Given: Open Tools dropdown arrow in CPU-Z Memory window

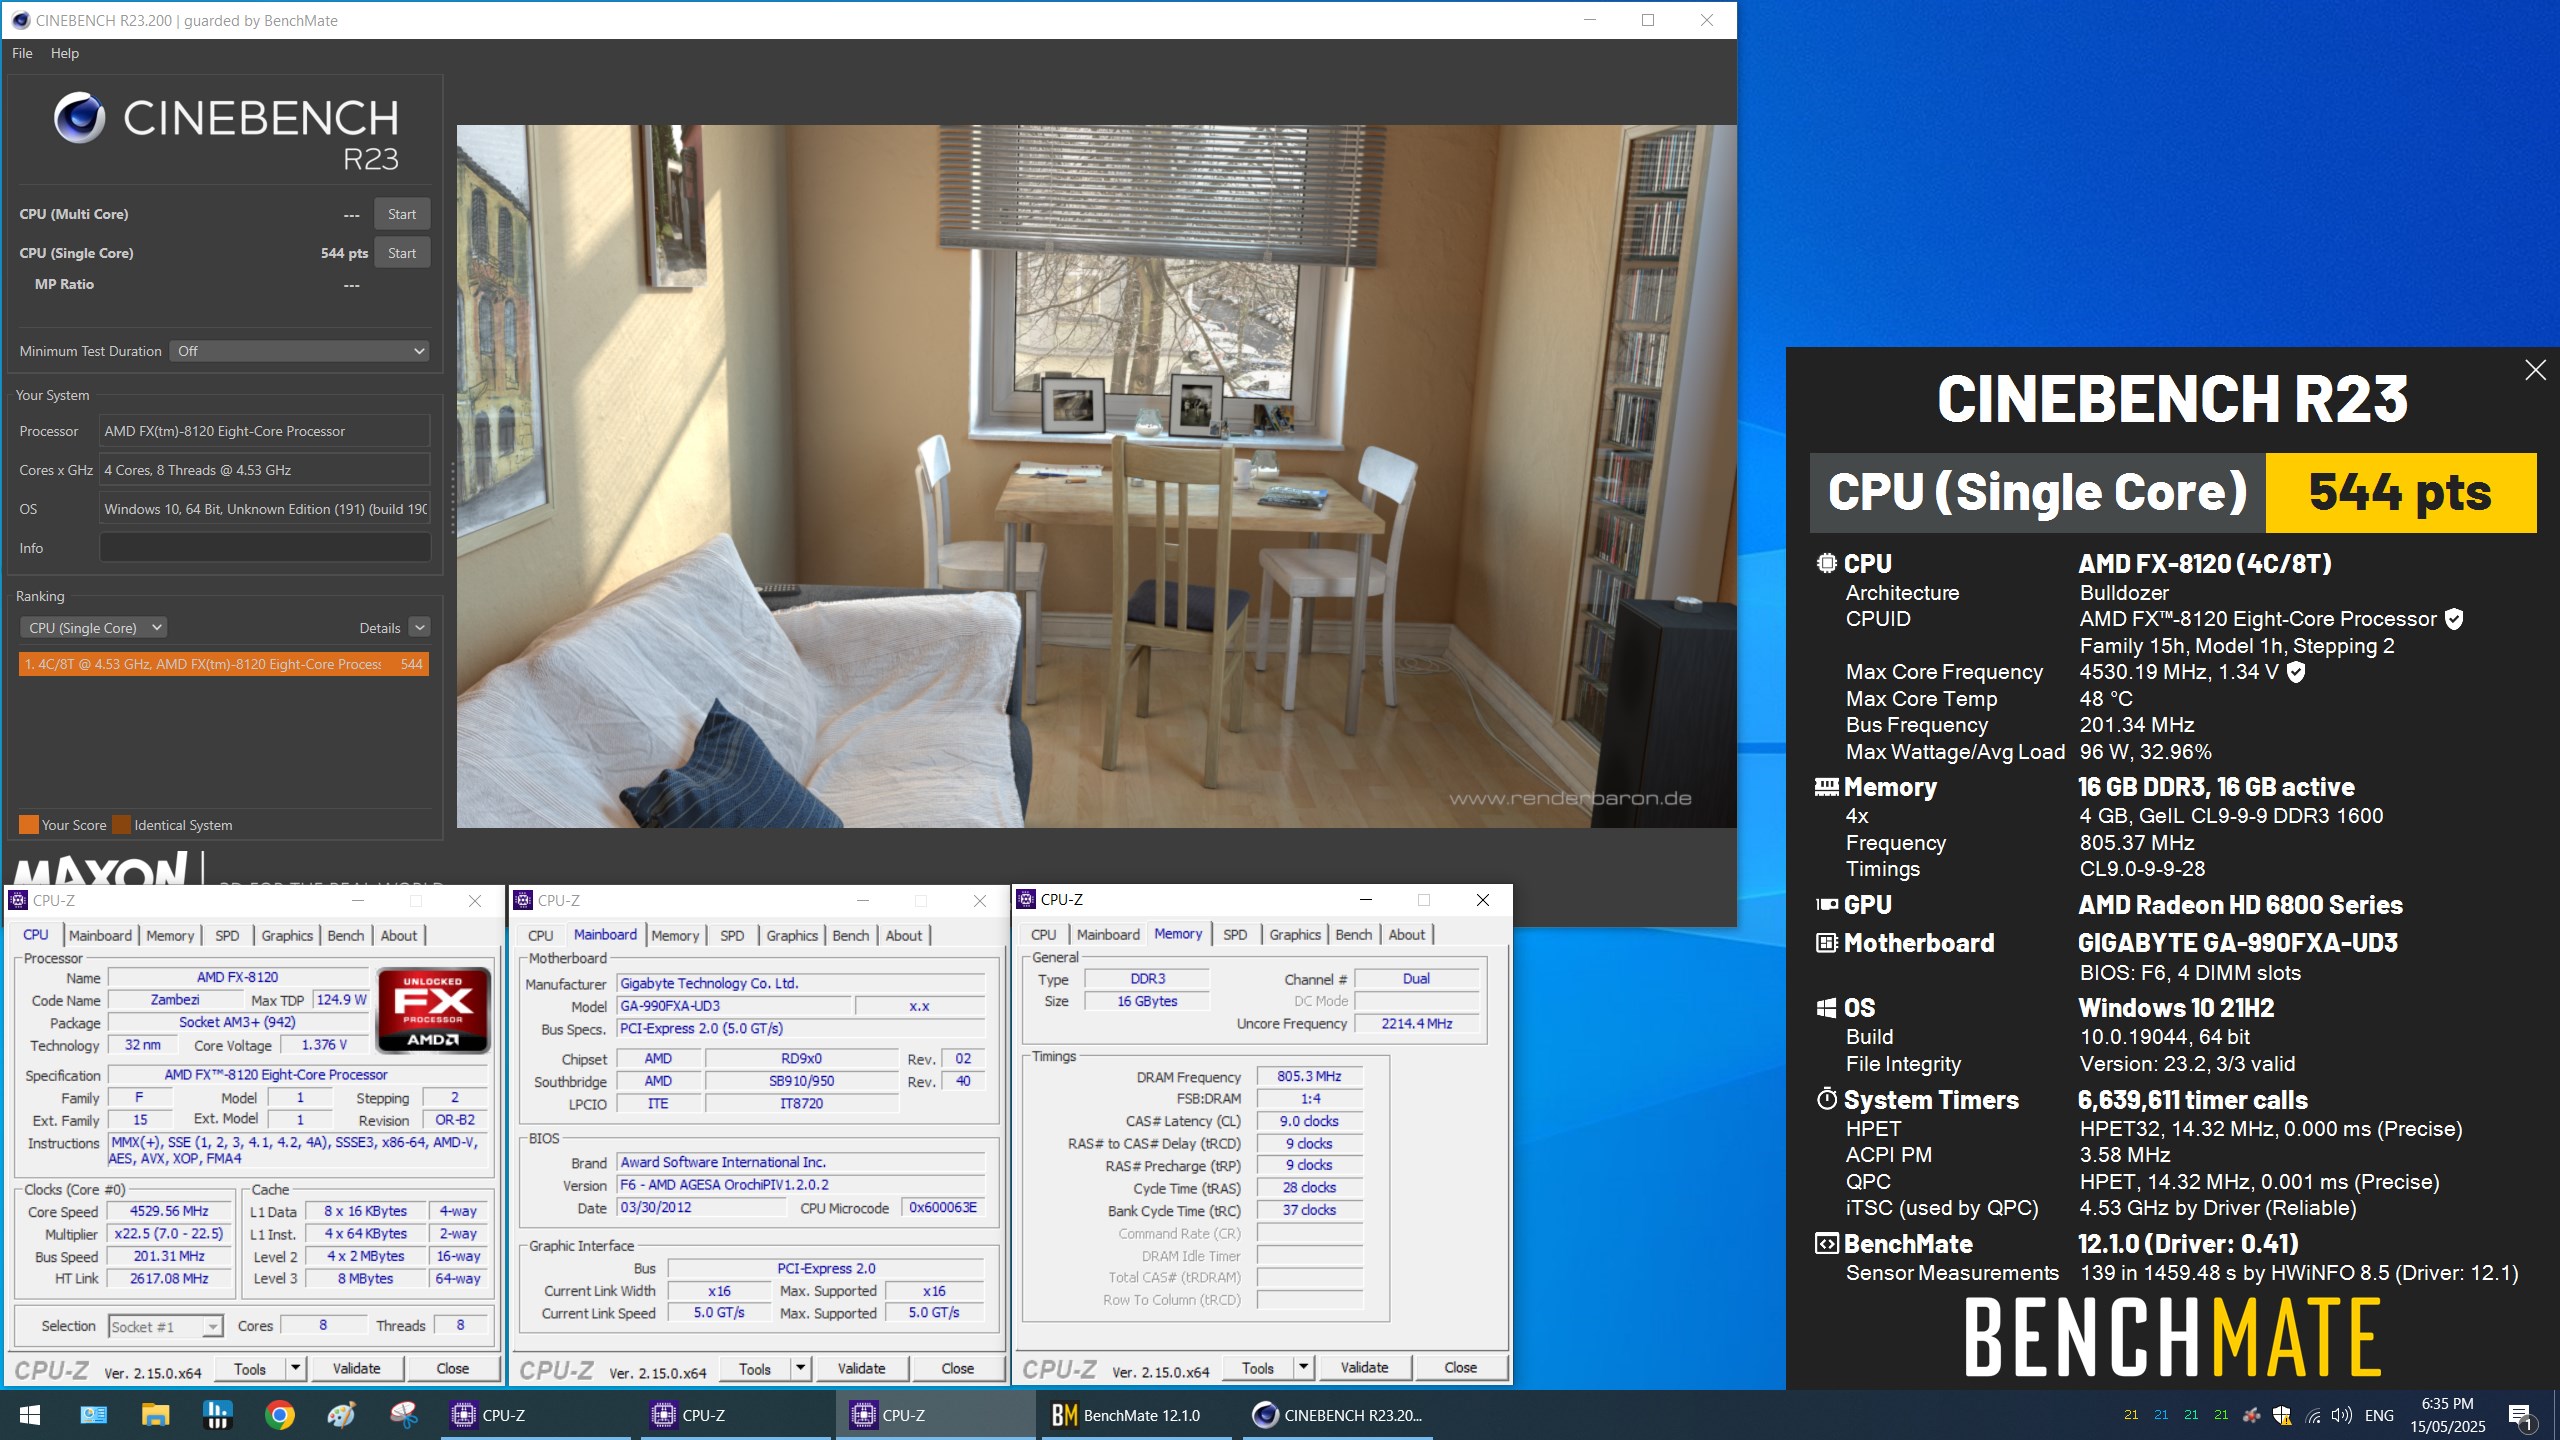Looking at the screenshot, I should 1303,1367.
